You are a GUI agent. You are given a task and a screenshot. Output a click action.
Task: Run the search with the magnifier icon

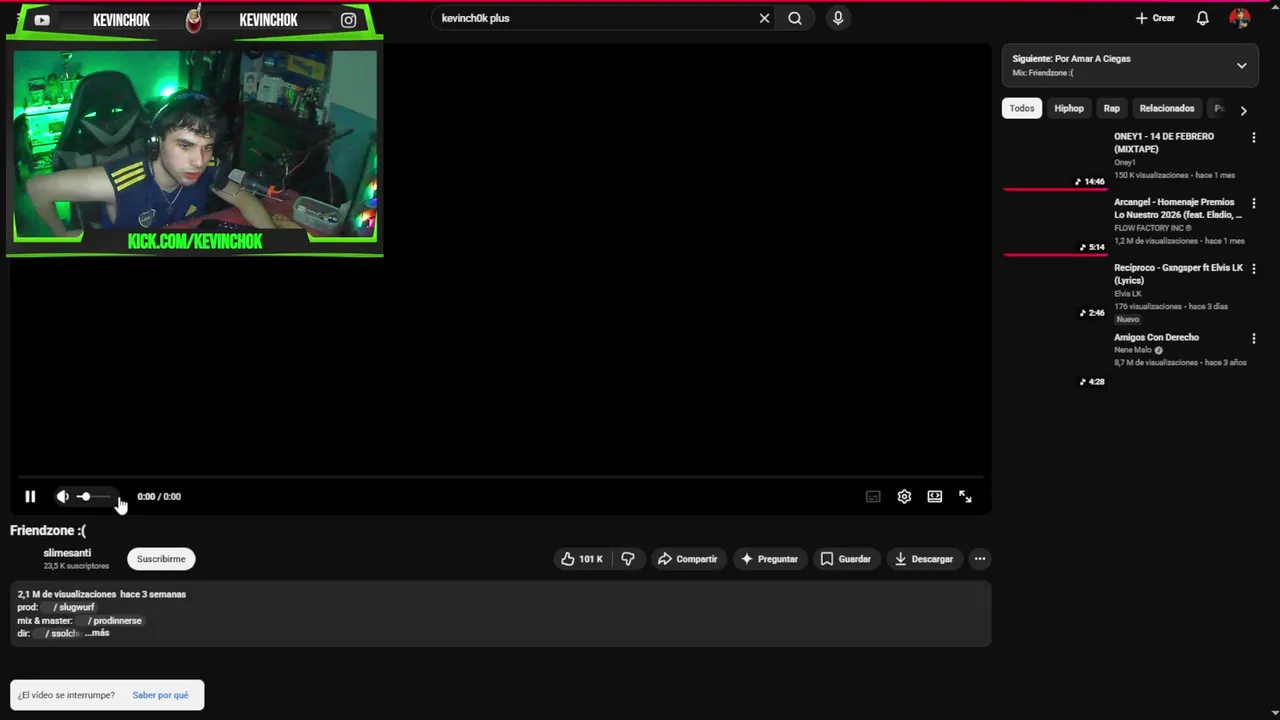[x=795, y=18]
